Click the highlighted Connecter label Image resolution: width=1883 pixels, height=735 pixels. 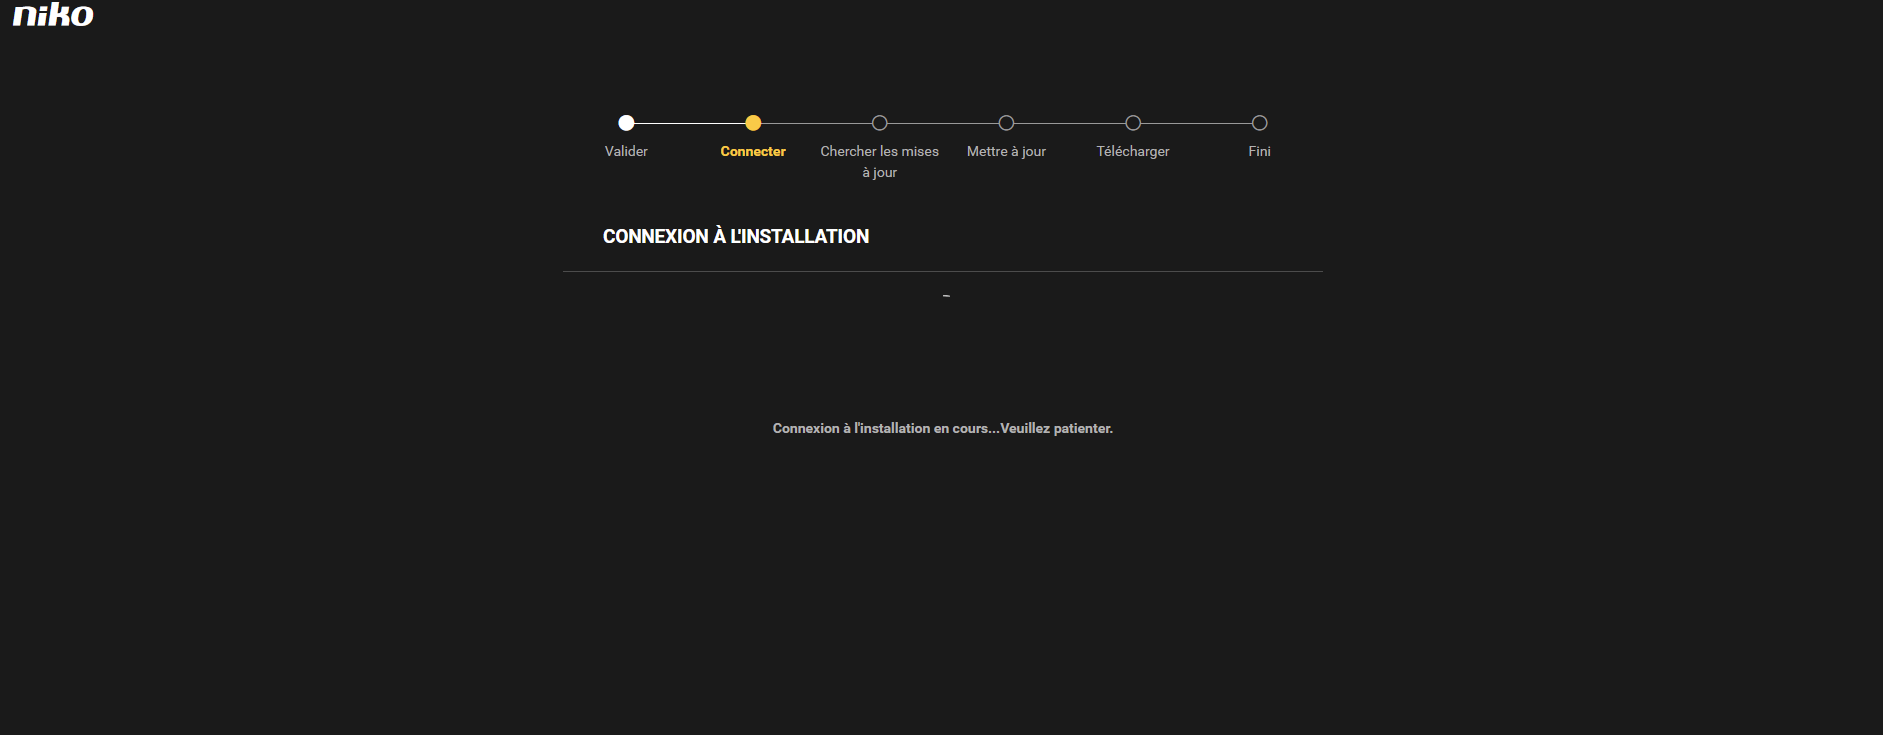click(x=753, y=151)
